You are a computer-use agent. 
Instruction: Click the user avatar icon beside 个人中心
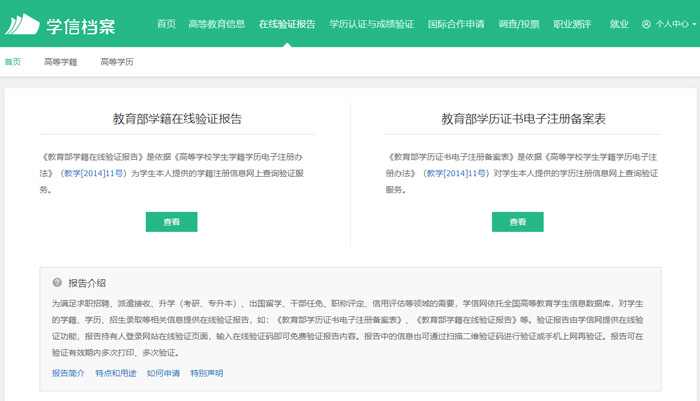pos(646,23)
